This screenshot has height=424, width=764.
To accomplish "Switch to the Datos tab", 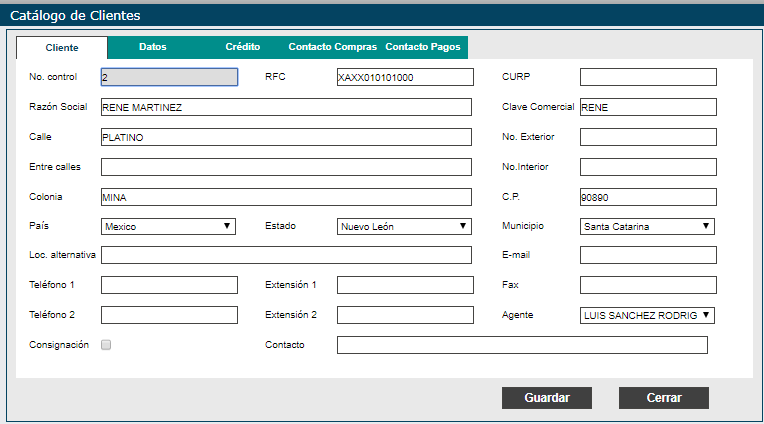I will click(x=153, y=47).
